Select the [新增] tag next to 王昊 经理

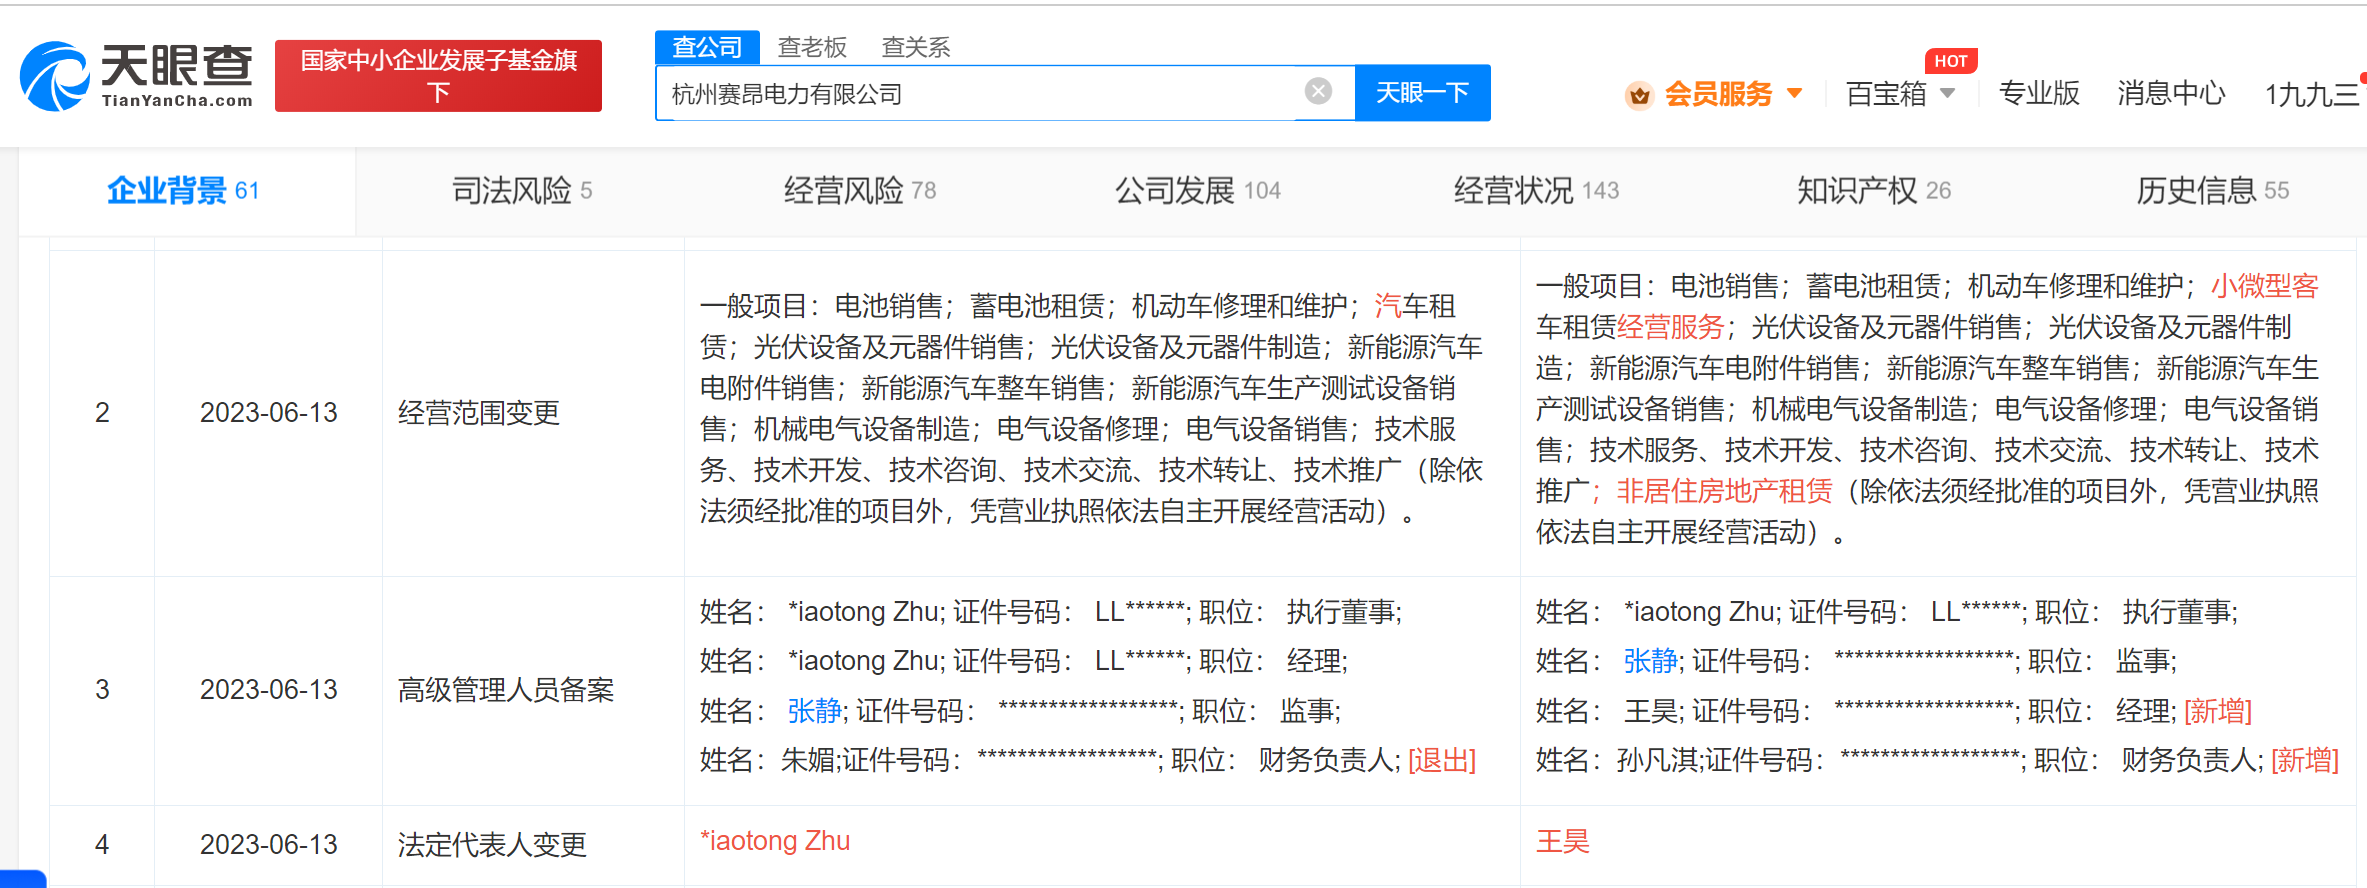tap(2218, 711)
